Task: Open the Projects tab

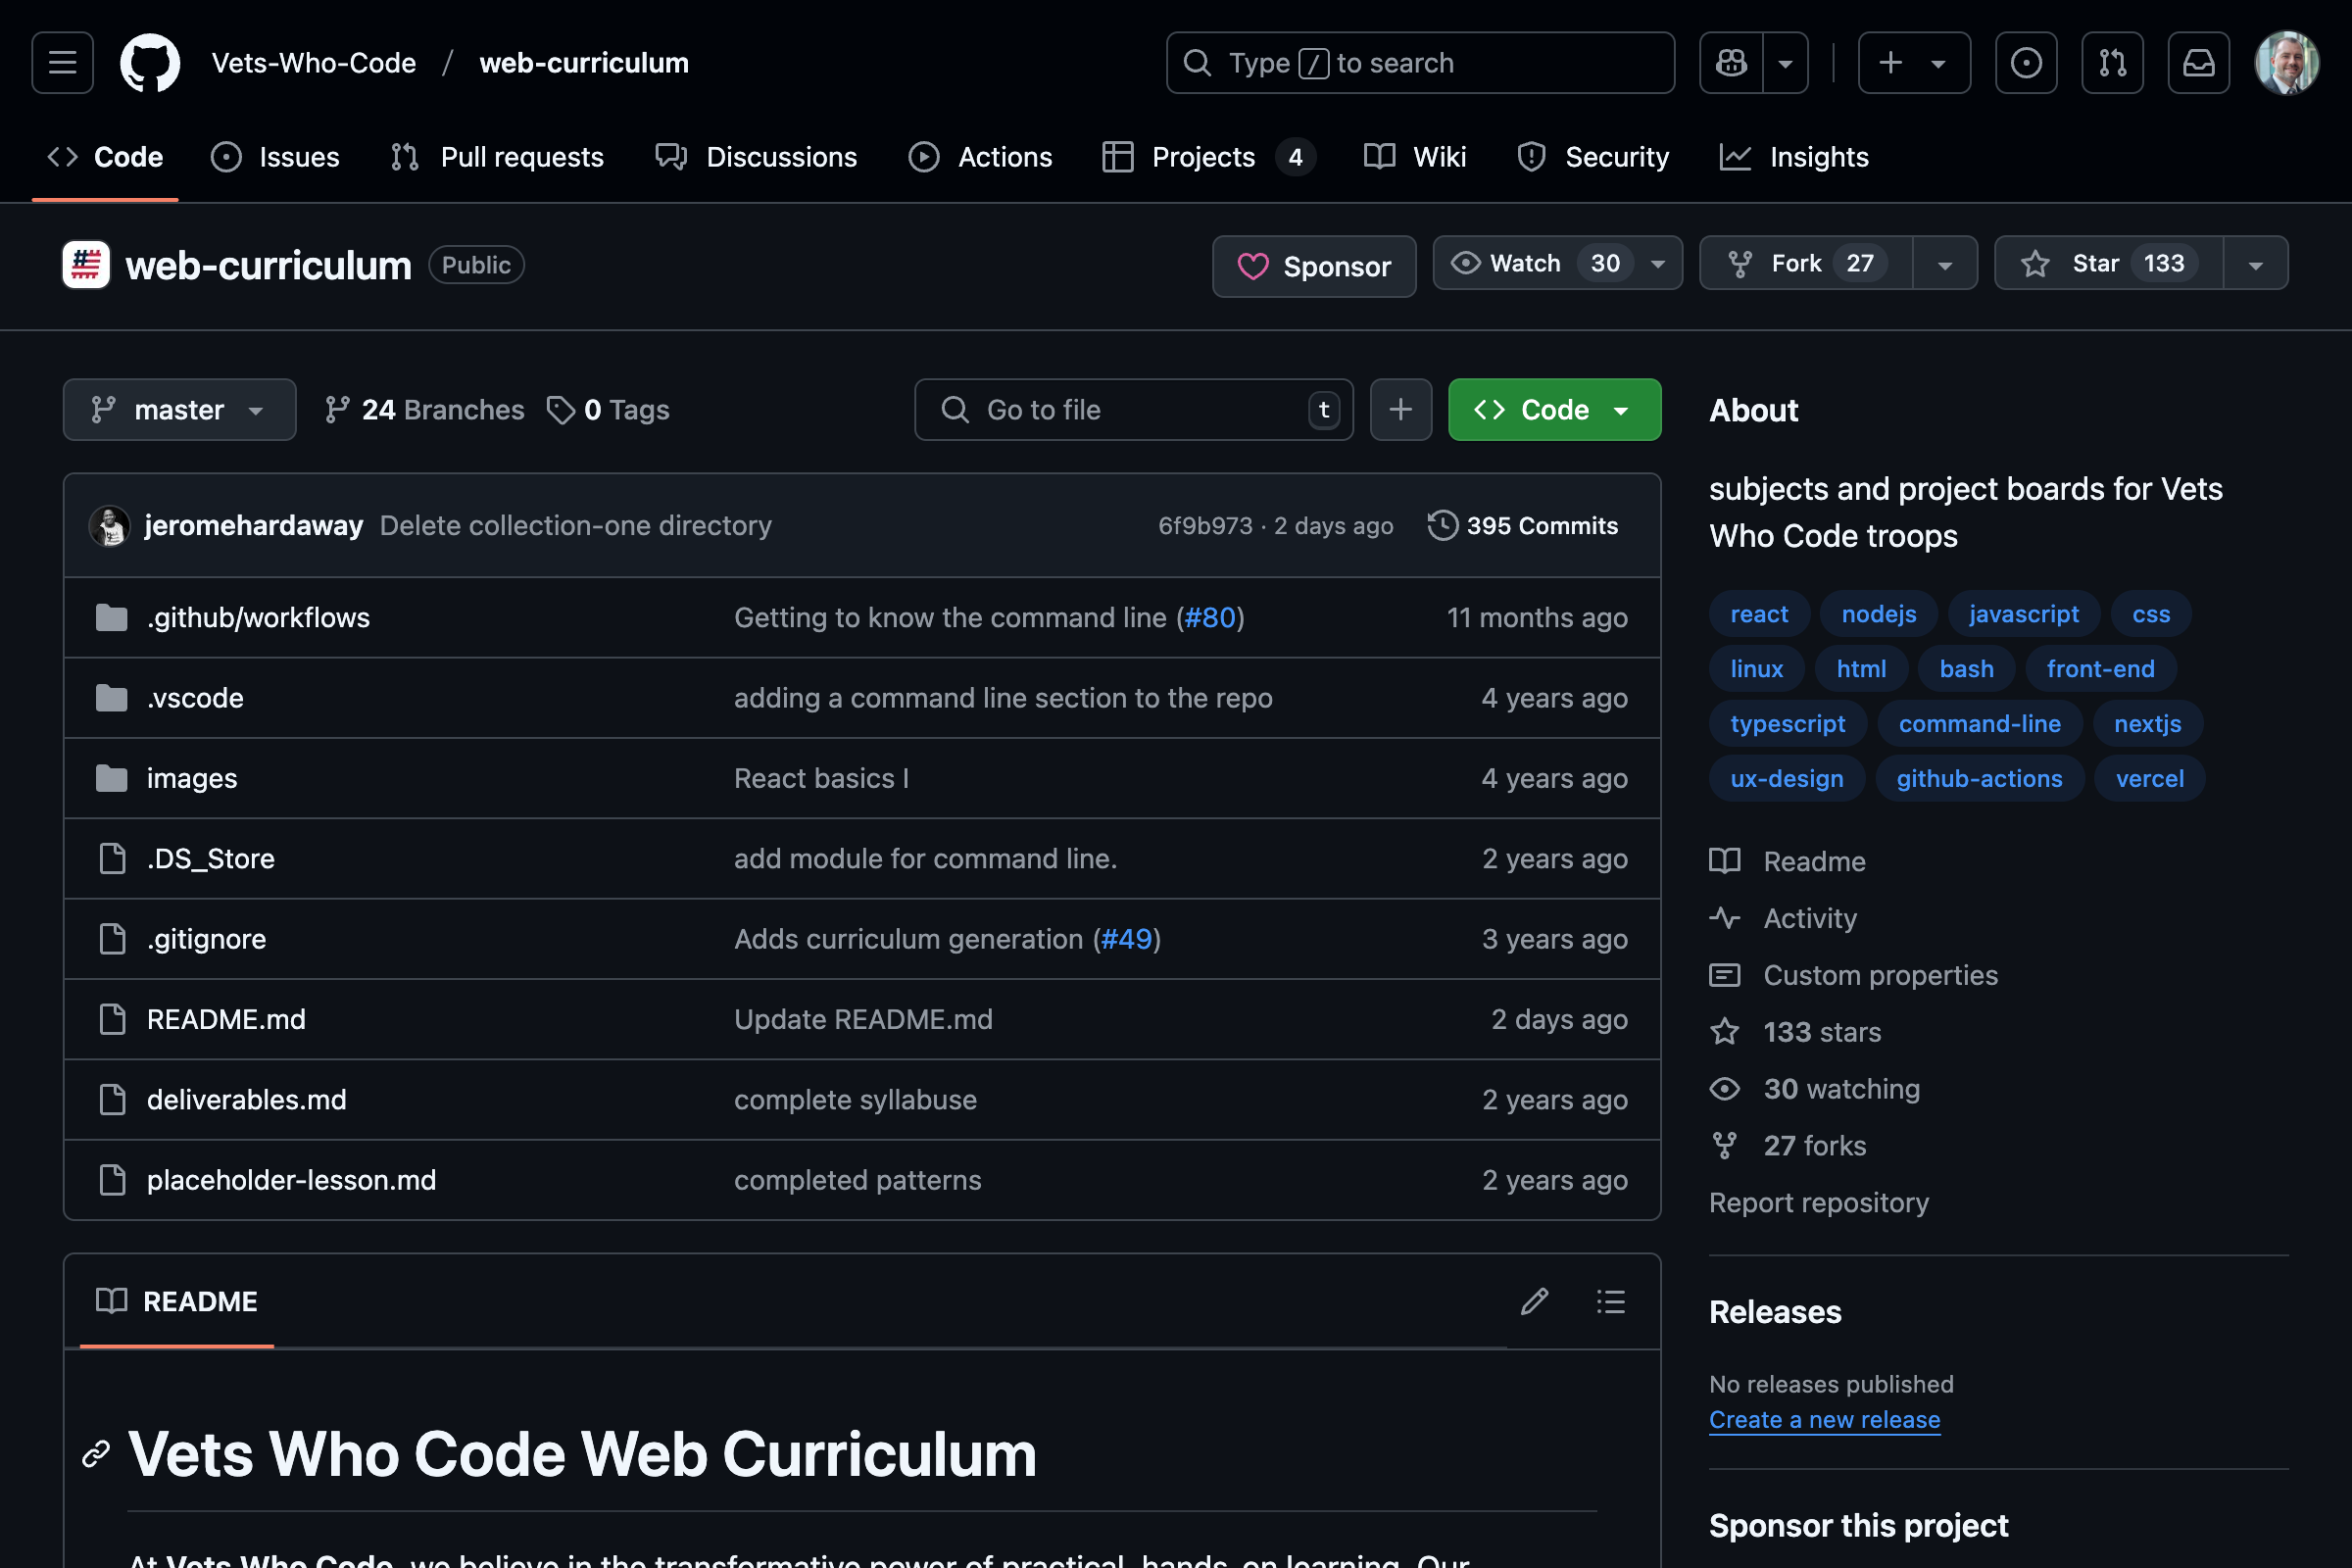Action: [x=1208, y=157]
